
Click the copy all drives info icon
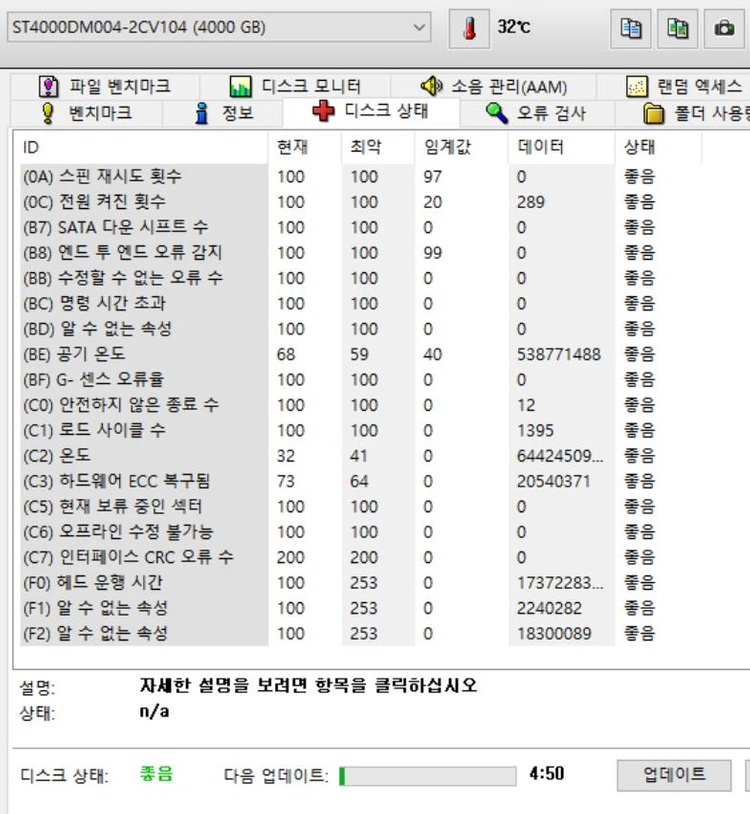(x=677, y=28)
